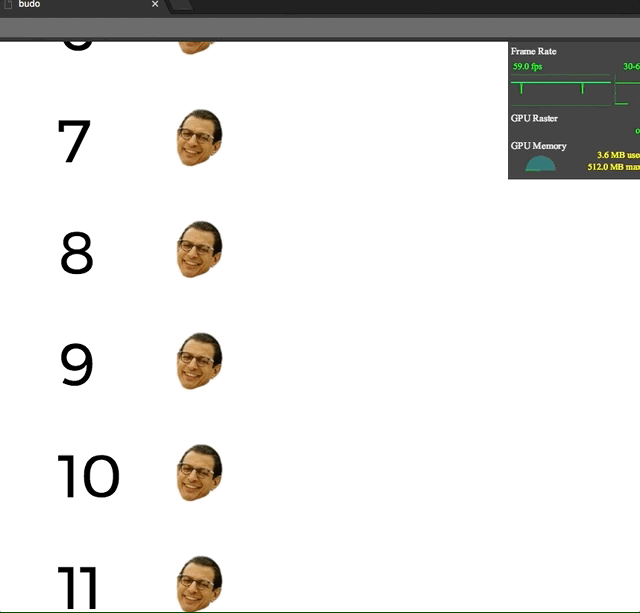Click the GPU Memory label
Screen dimensions: 640x613
click(538, 146)
